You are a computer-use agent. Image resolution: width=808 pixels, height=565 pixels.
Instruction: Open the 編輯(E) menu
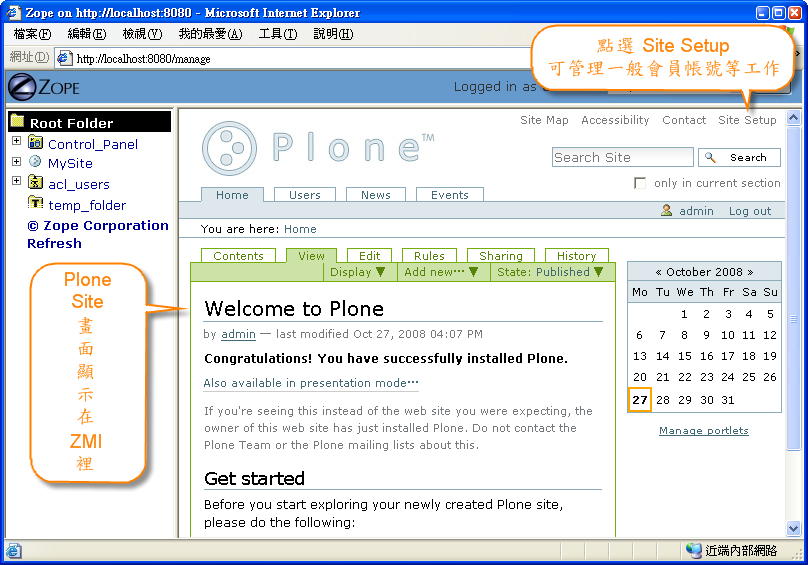point(87,34)
